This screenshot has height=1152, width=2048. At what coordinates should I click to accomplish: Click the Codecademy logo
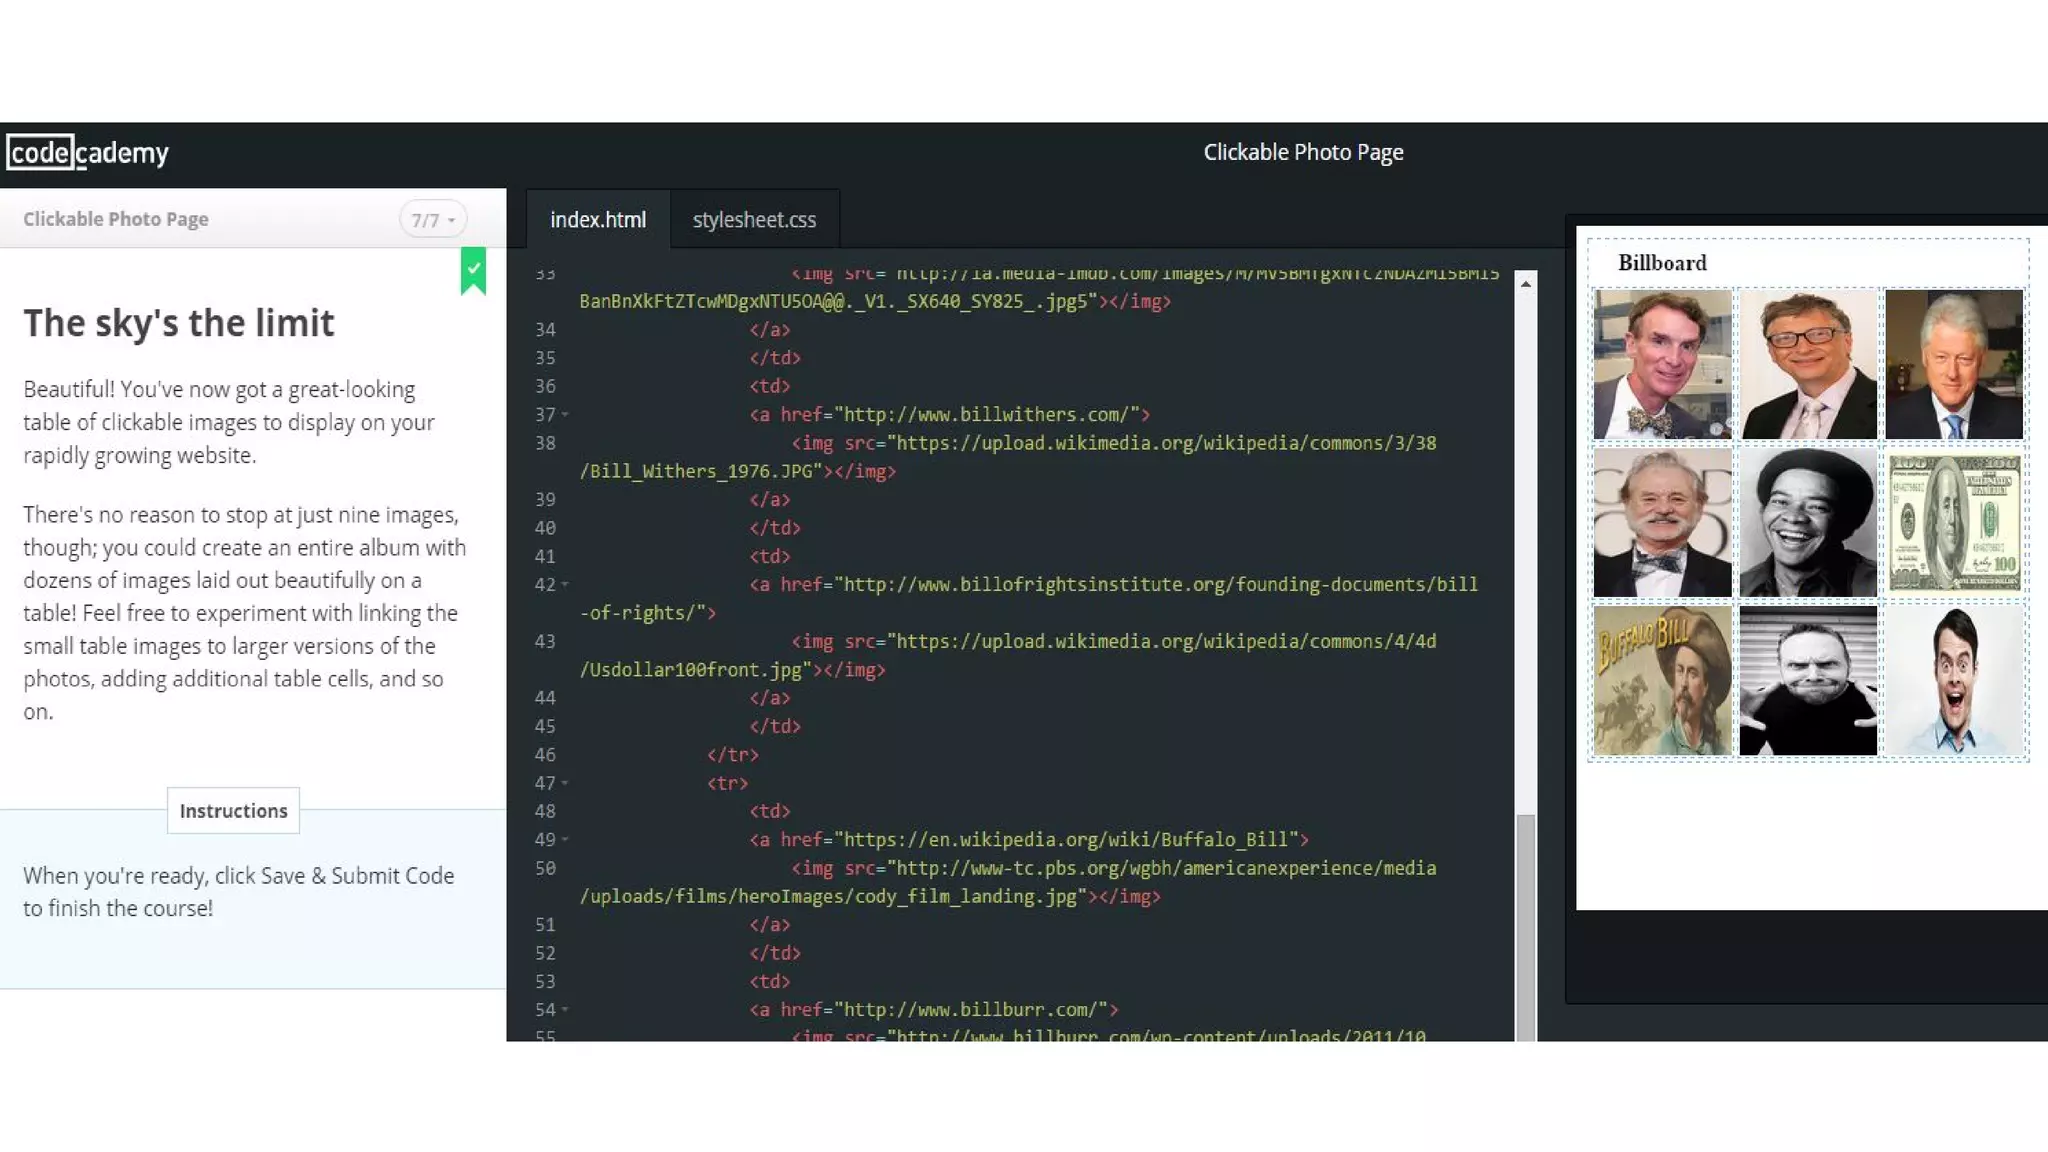pos(88,153)
